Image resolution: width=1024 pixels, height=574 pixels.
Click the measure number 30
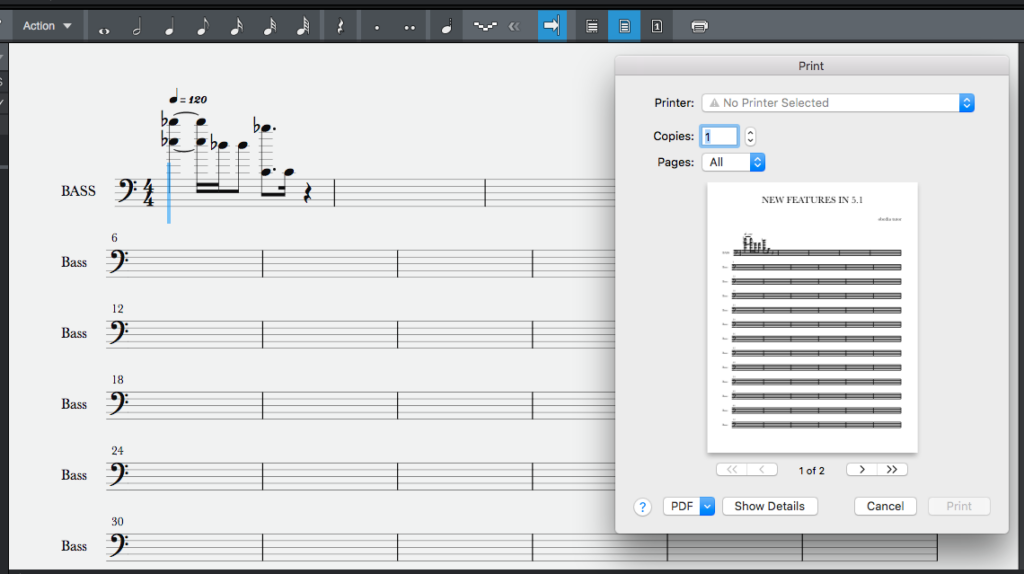(118, 522)
